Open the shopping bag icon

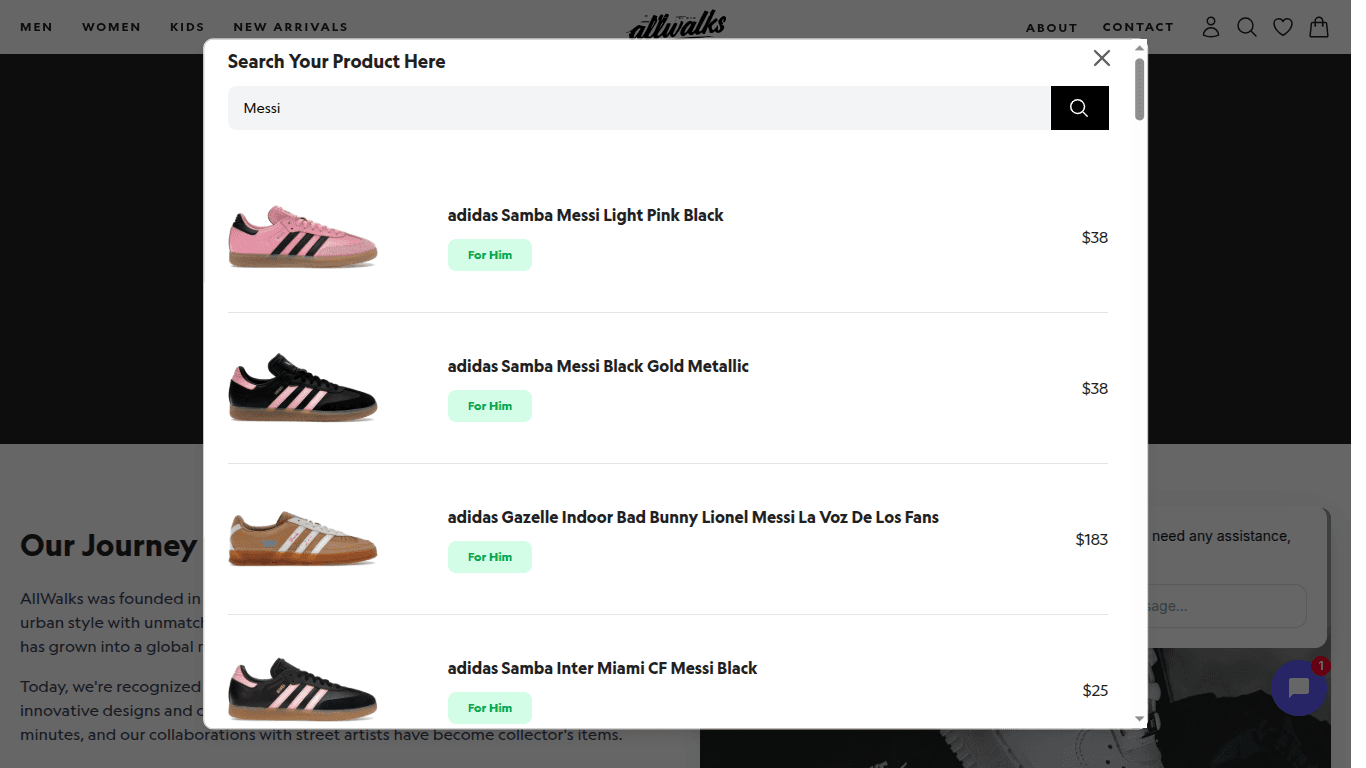pyautogui.click(x=1318, y=27)
